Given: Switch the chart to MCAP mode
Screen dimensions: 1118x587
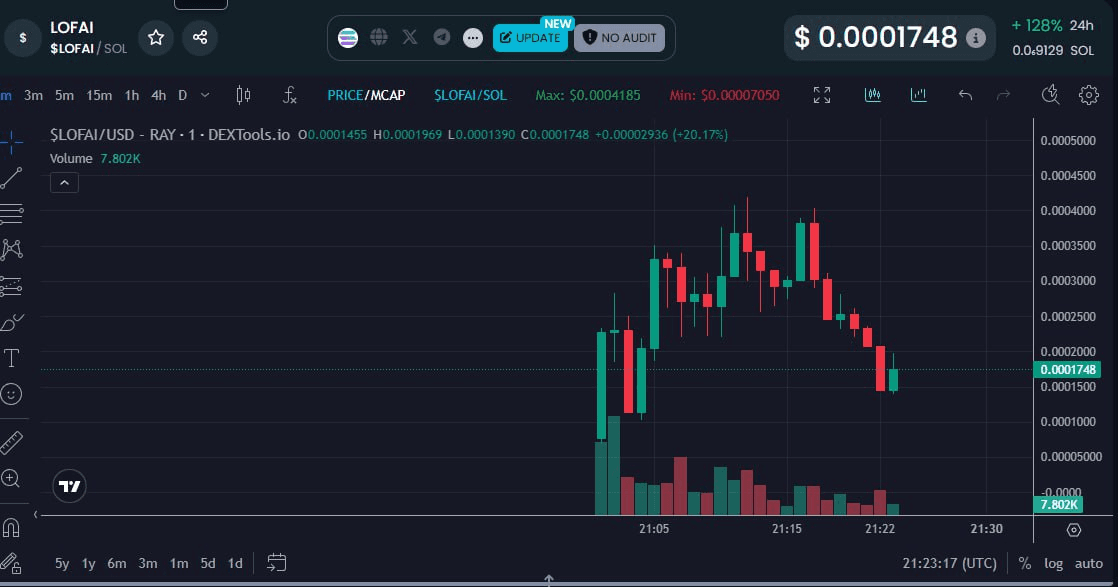Looking at the screenshot, I should pyautogui.click(x=388, y=95).
